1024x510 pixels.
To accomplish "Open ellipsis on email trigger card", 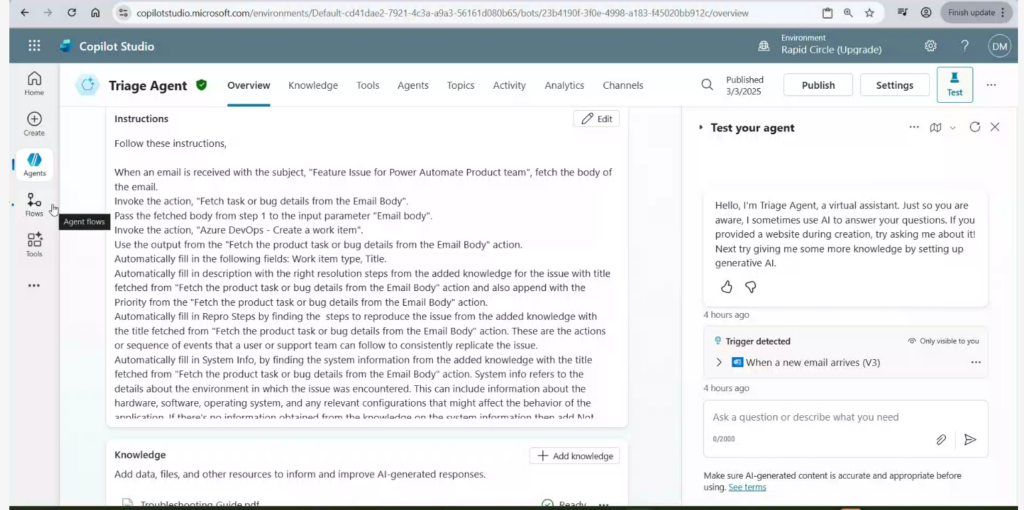I will click(976, 362).
